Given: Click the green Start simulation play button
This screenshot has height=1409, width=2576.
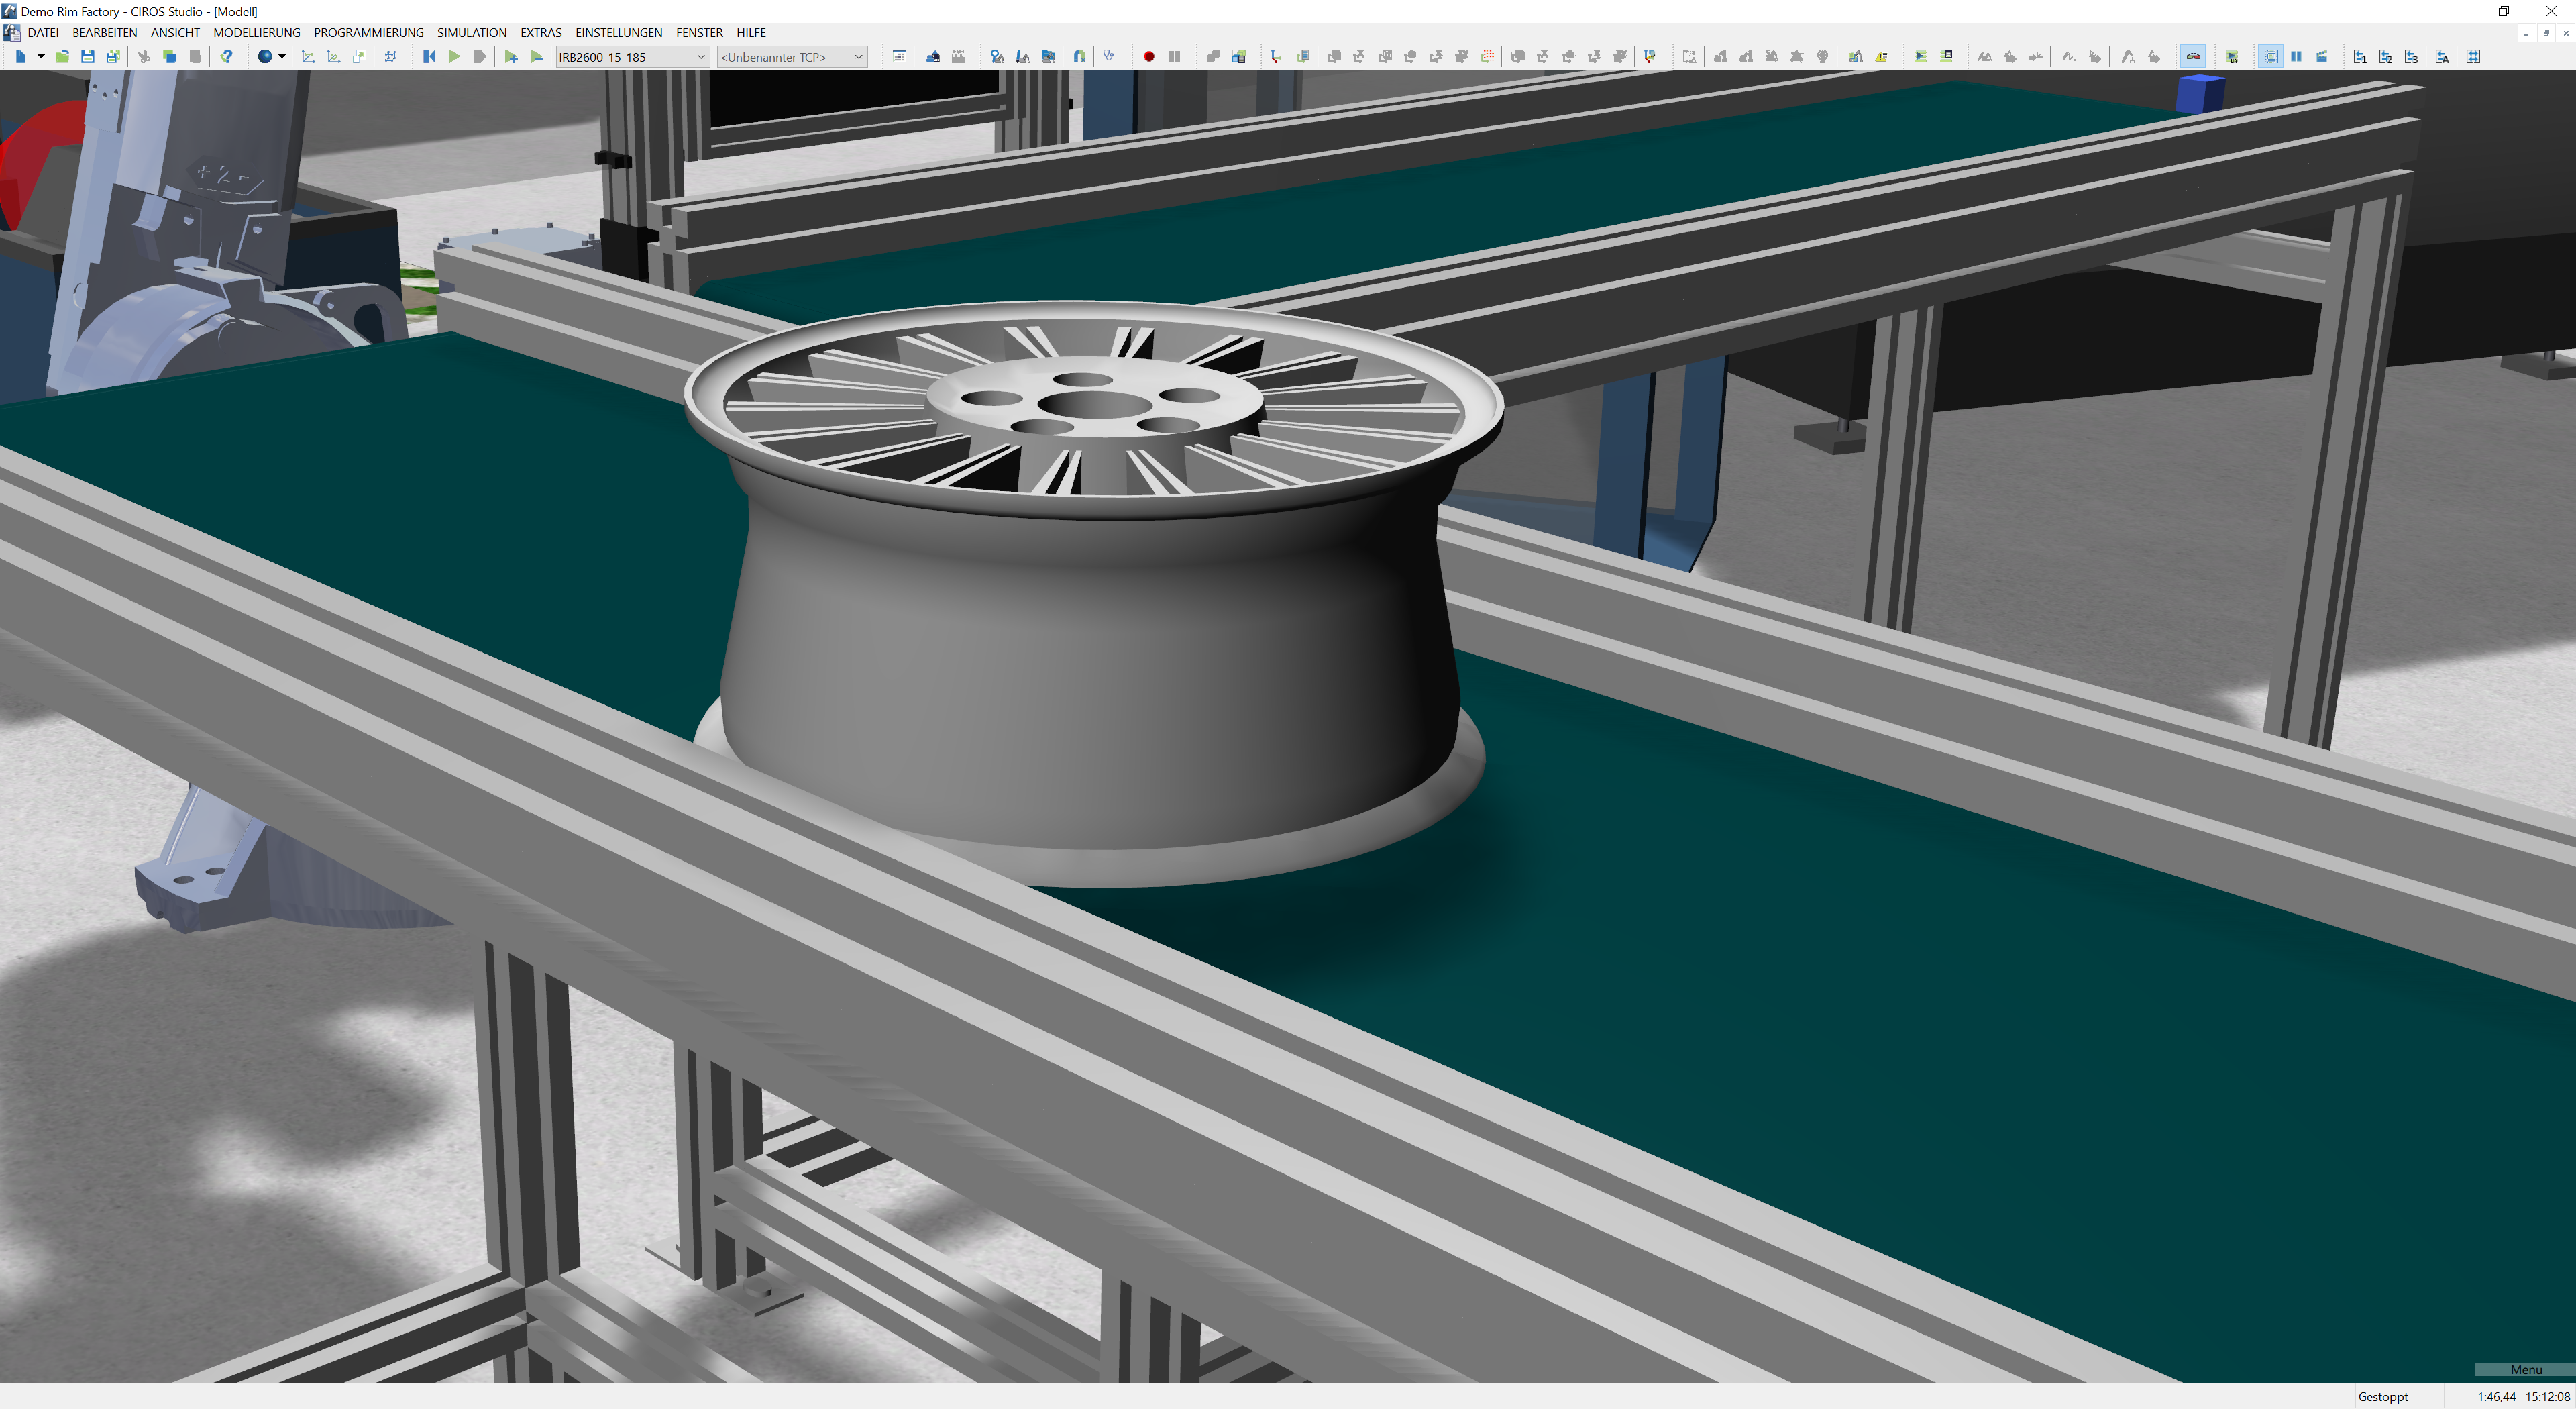Looking at the screenshot, I should point(454,57).
